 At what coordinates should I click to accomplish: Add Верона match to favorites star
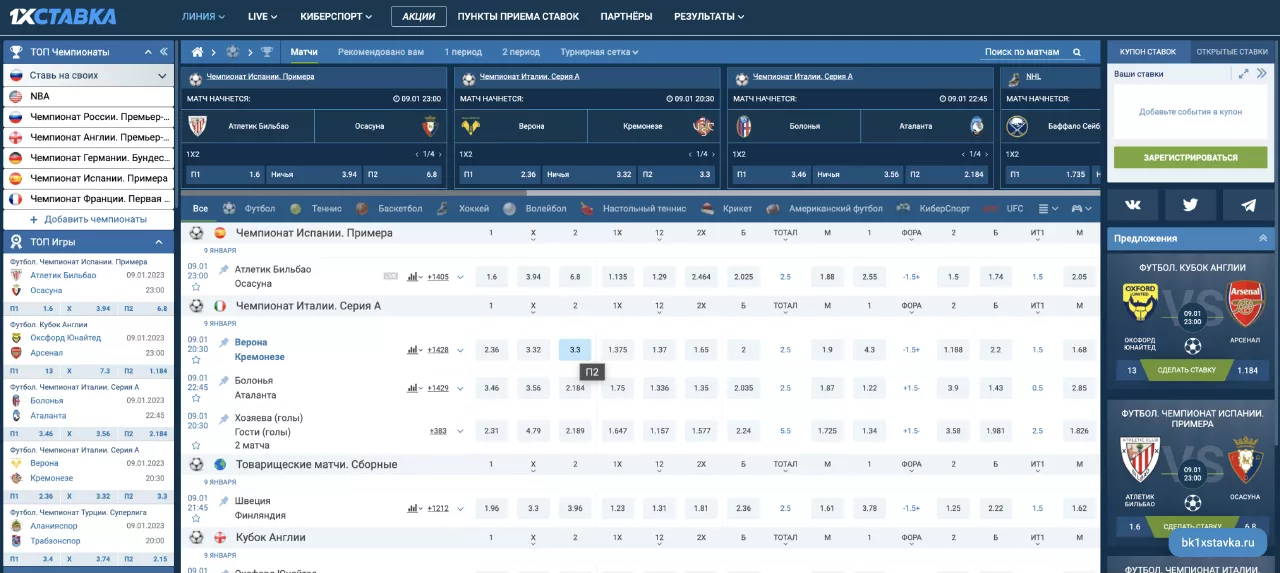[x=196, y=360]
